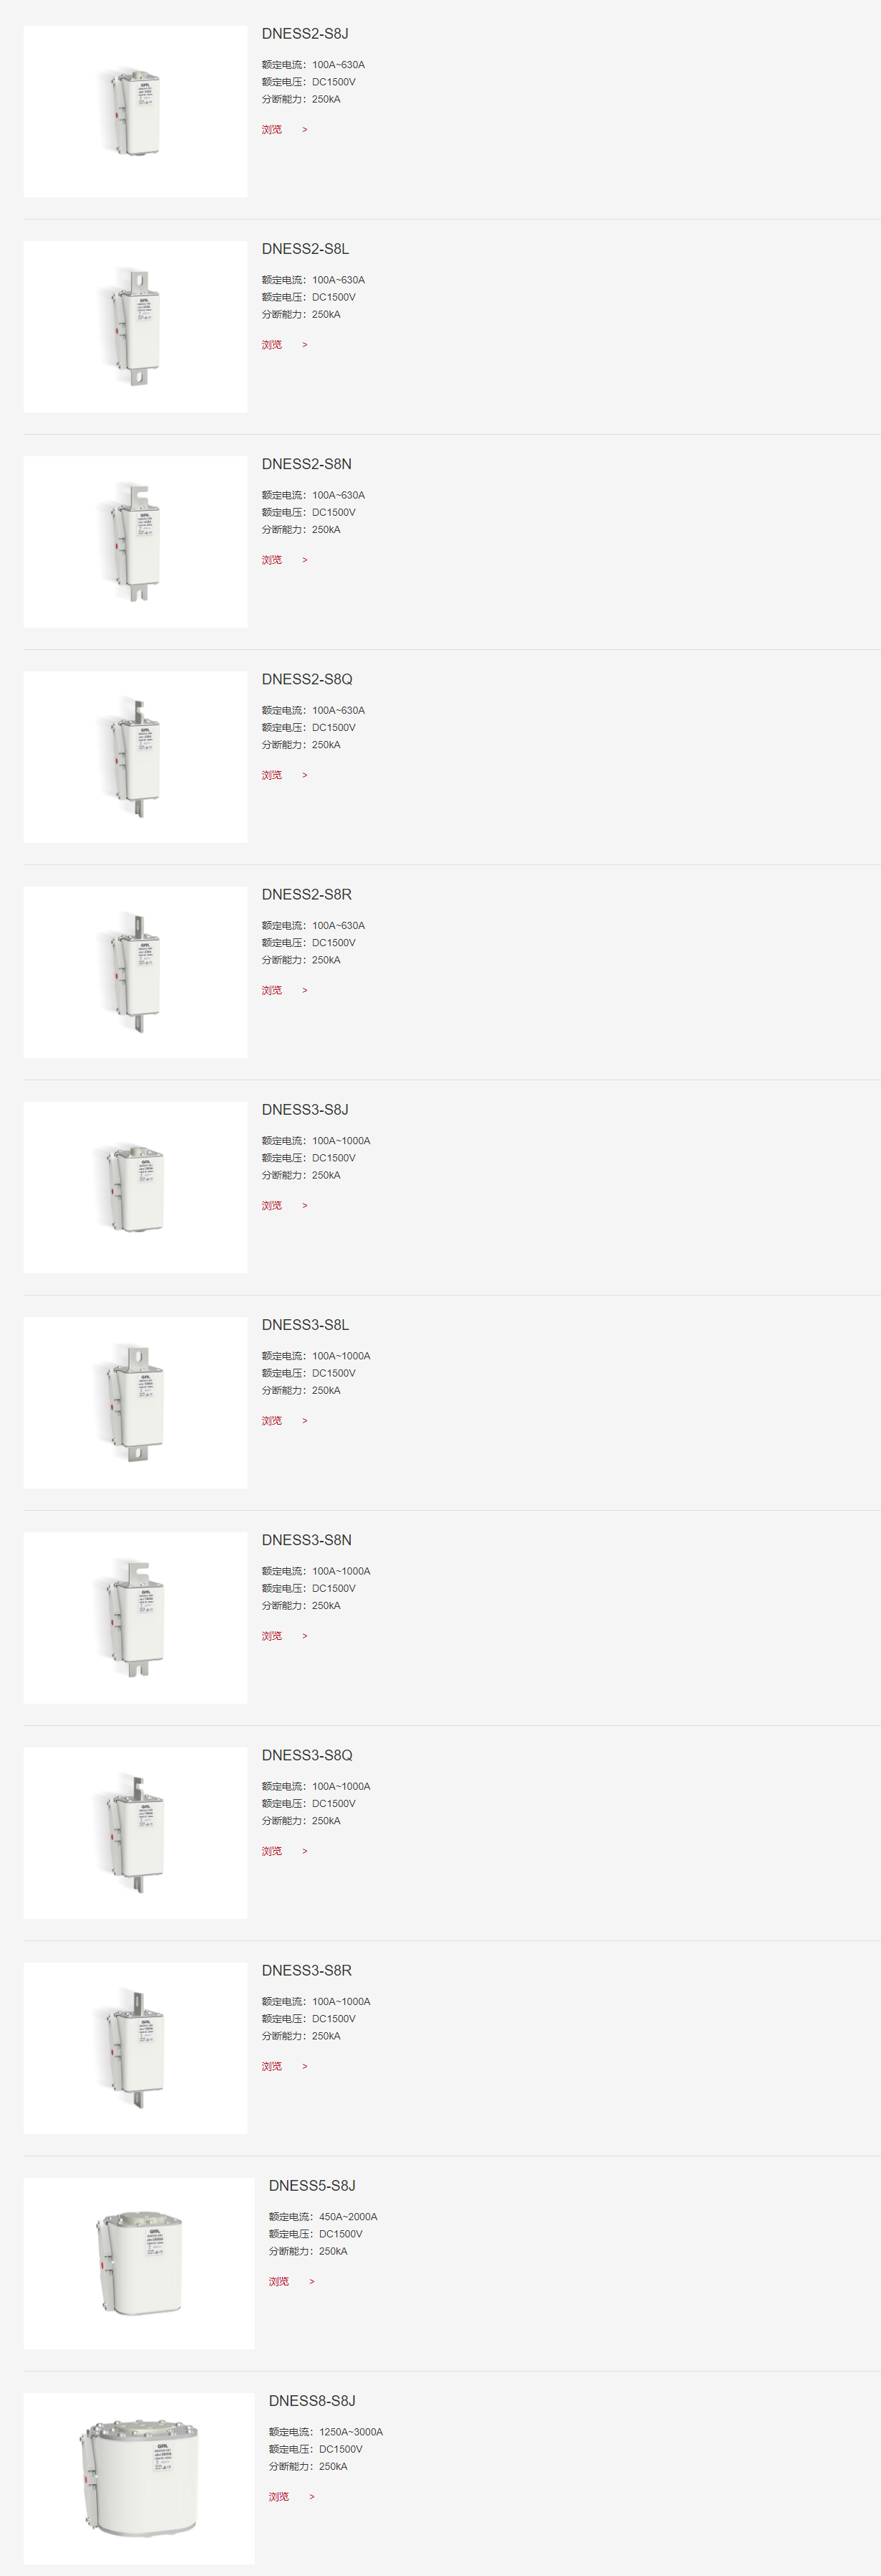Click the arrow beside 浏览 for DNESS2-S8R

[305, 990]
